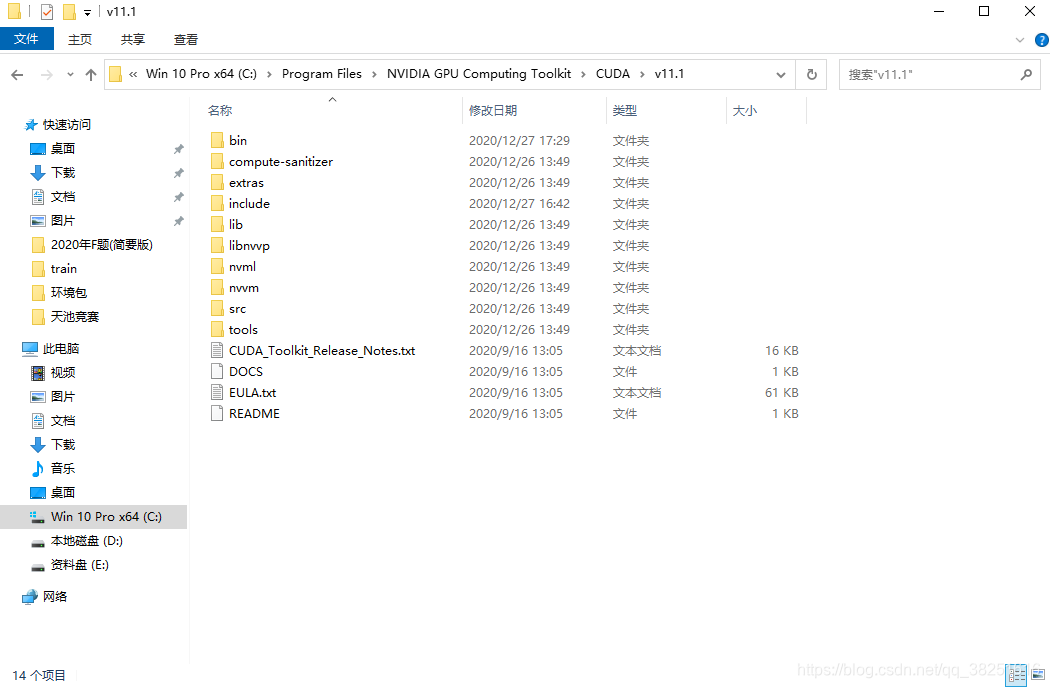Click the Back navigation arrow

(x=17, y=74)
